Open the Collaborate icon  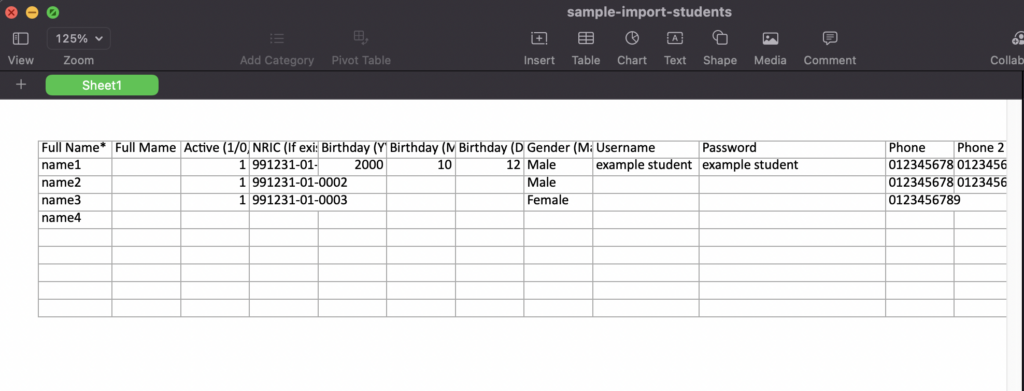[x=1017, y=39]
